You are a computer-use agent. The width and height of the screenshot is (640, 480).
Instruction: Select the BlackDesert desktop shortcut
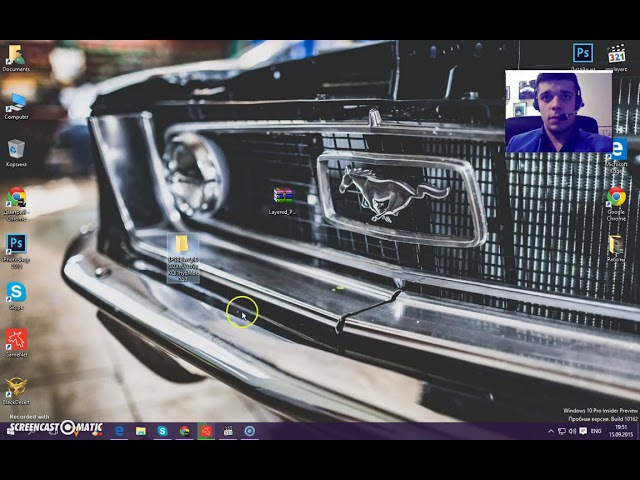click(x=16, y=391)
